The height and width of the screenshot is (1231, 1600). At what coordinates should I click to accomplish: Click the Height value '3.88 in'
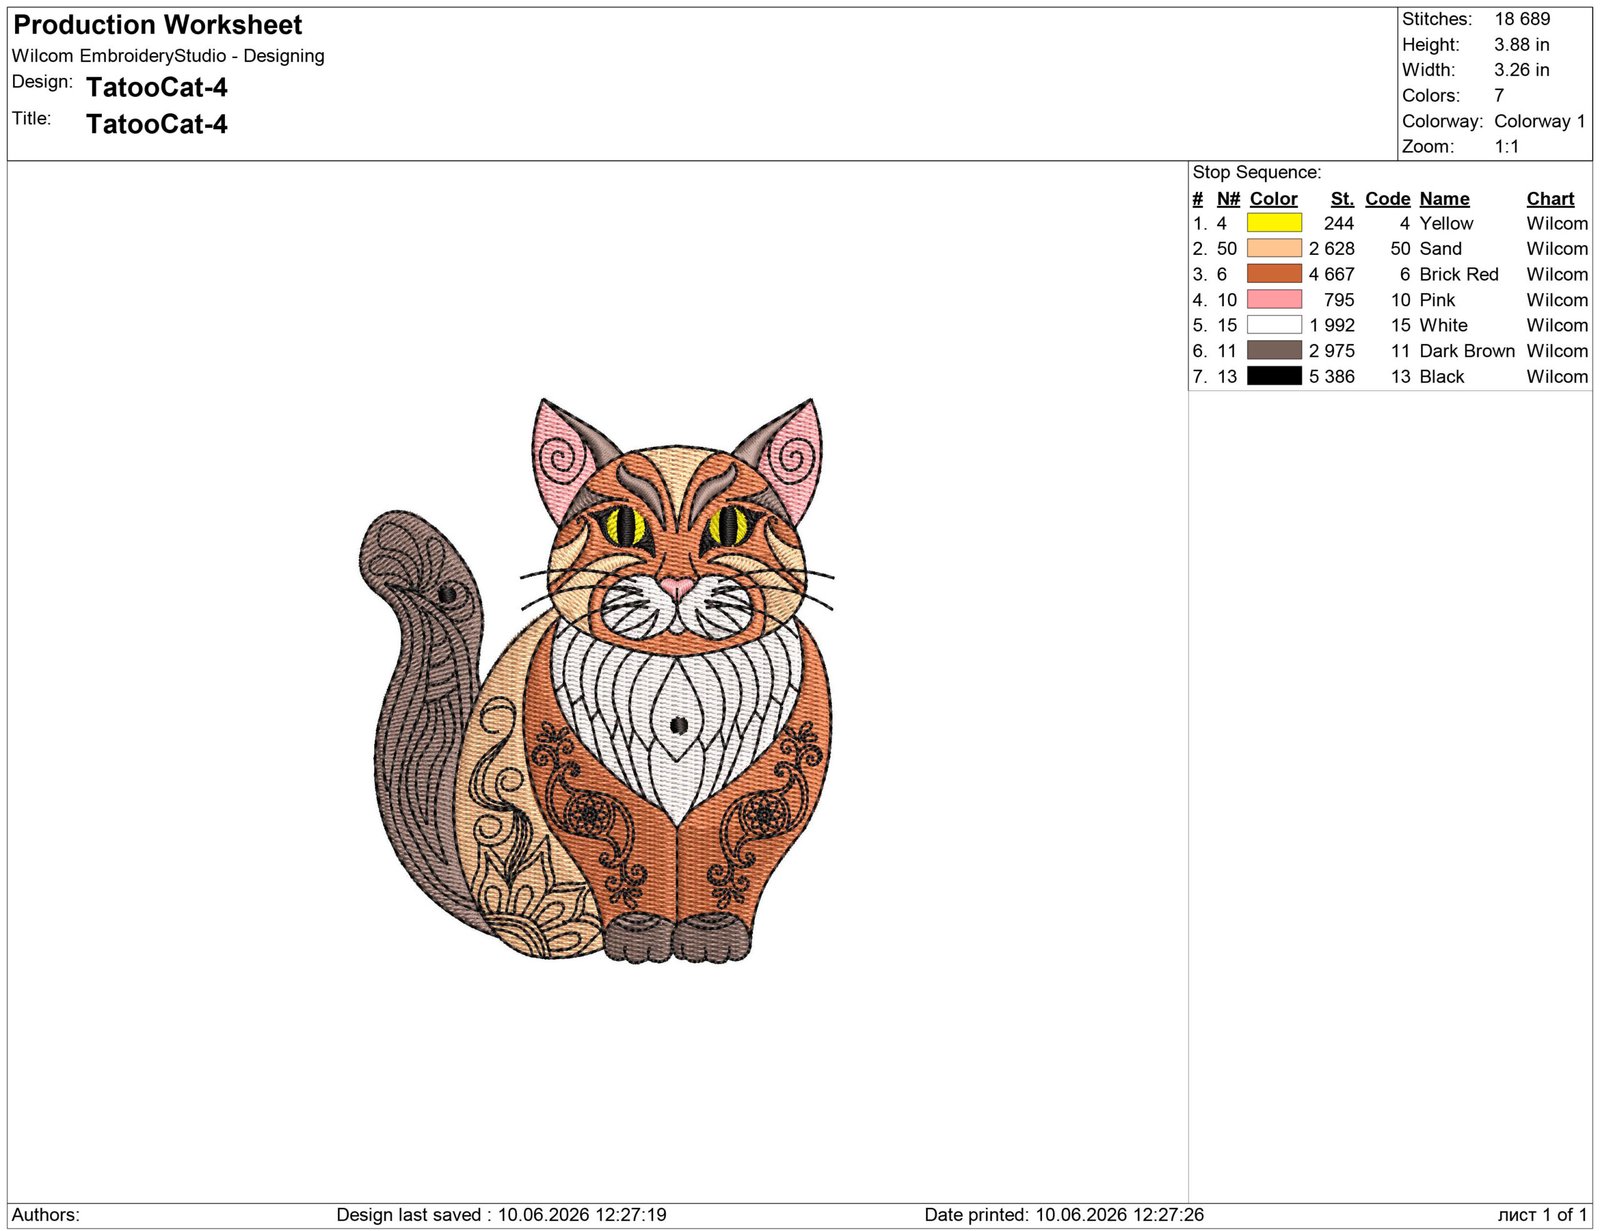[1522, 45]
